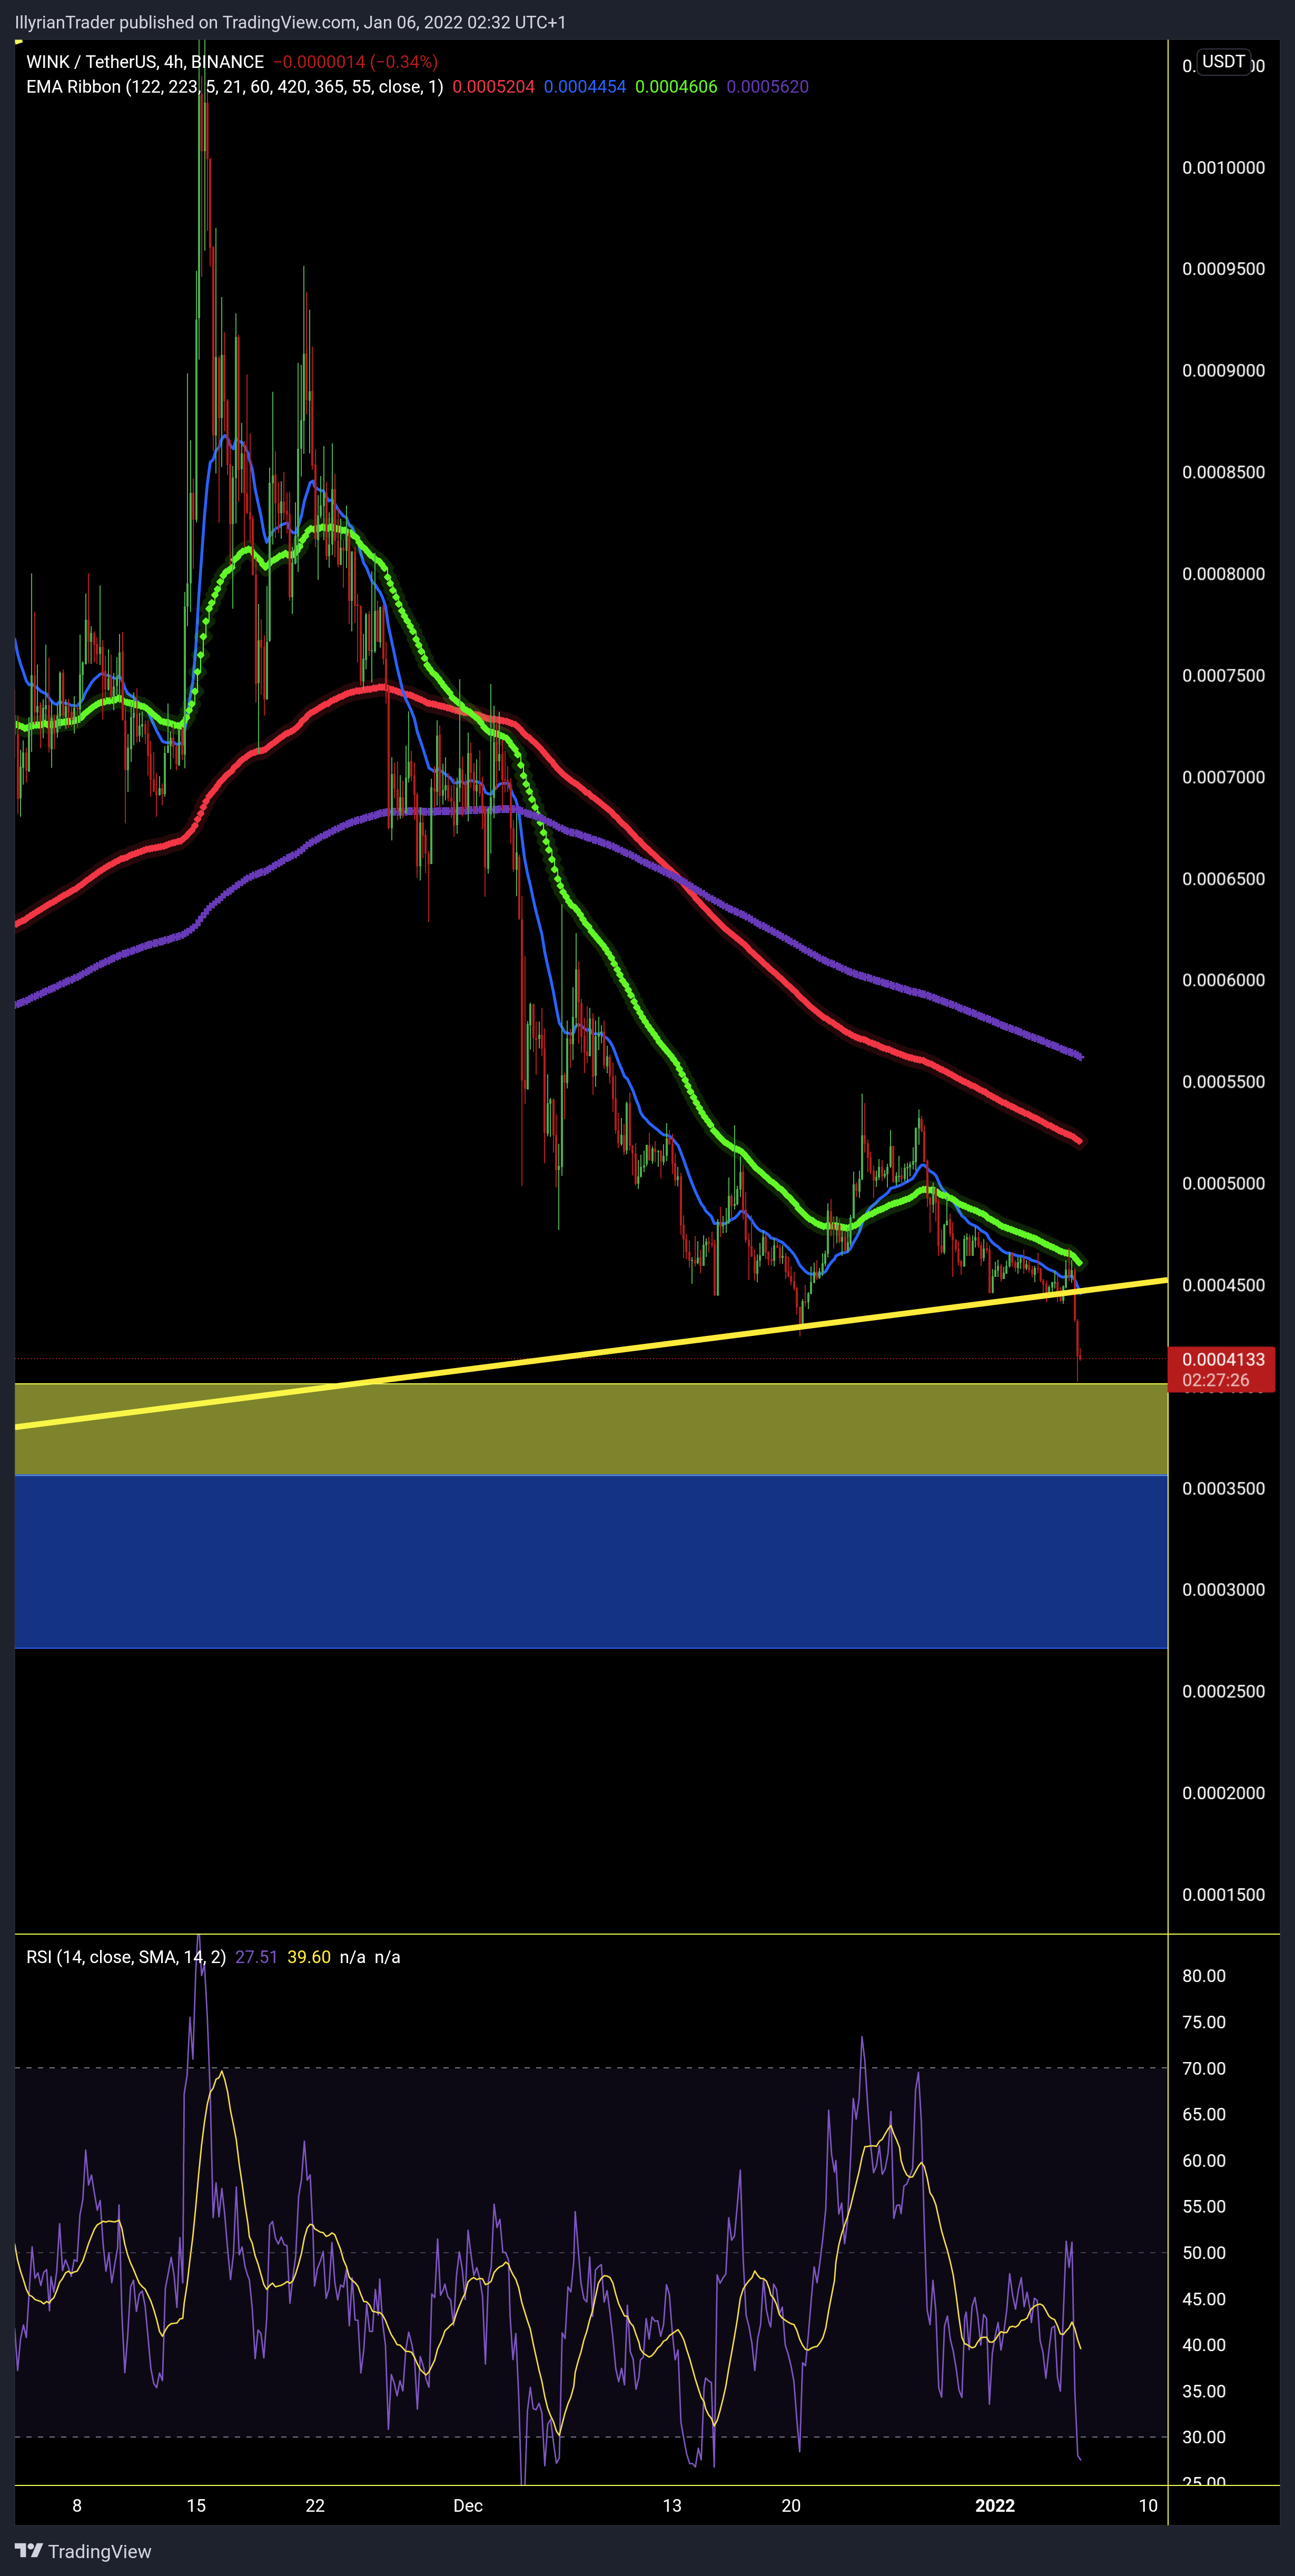Click the 50.00 RSI axis label
Image resolution: width=1295 pixels, height=2576 pixels.
(x=1204, y=2253)
